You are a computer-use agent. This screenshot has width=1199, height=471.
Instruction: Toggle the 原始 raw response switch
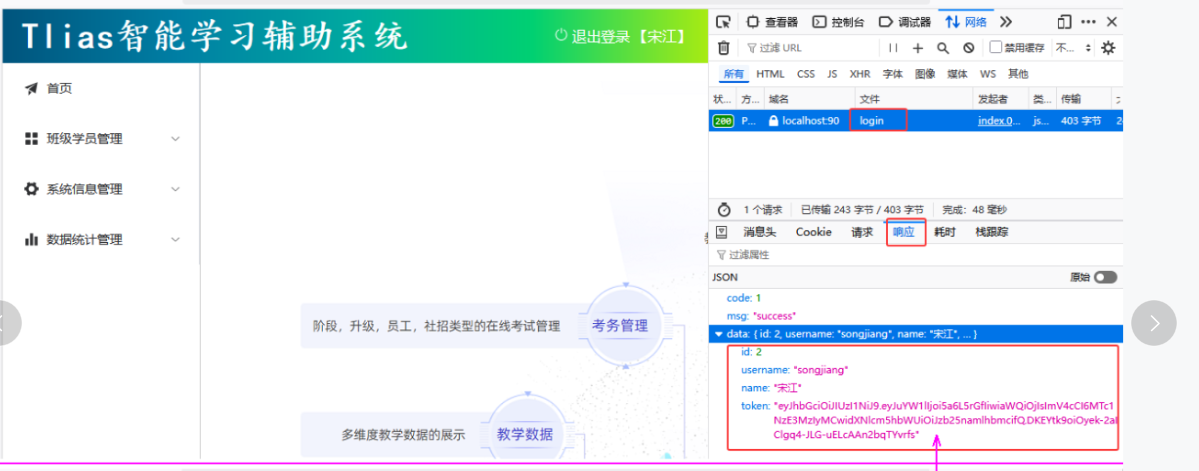click(1105, 277)
